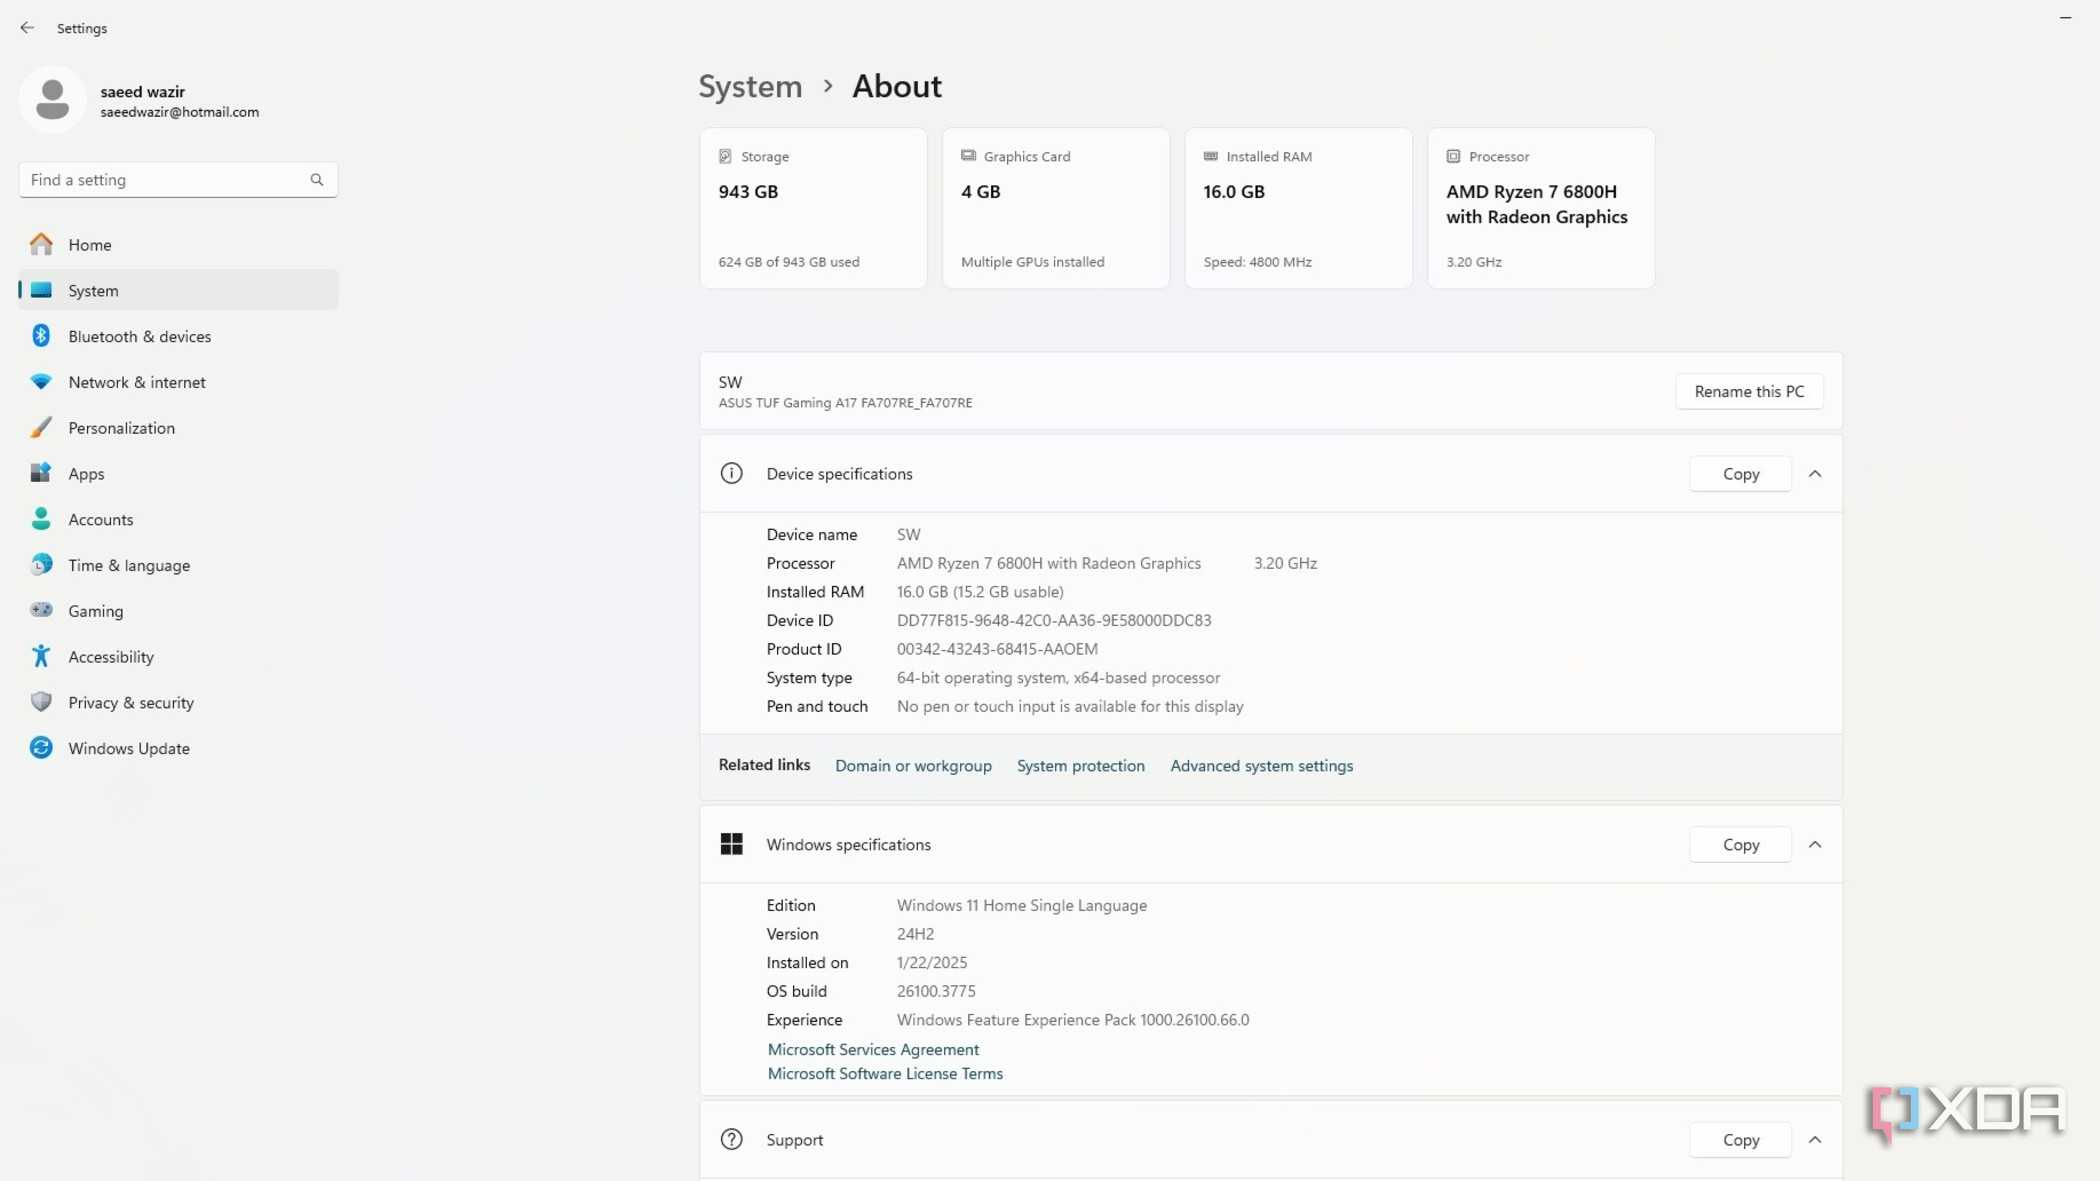Minimize the Settings window

[2065, 18]
